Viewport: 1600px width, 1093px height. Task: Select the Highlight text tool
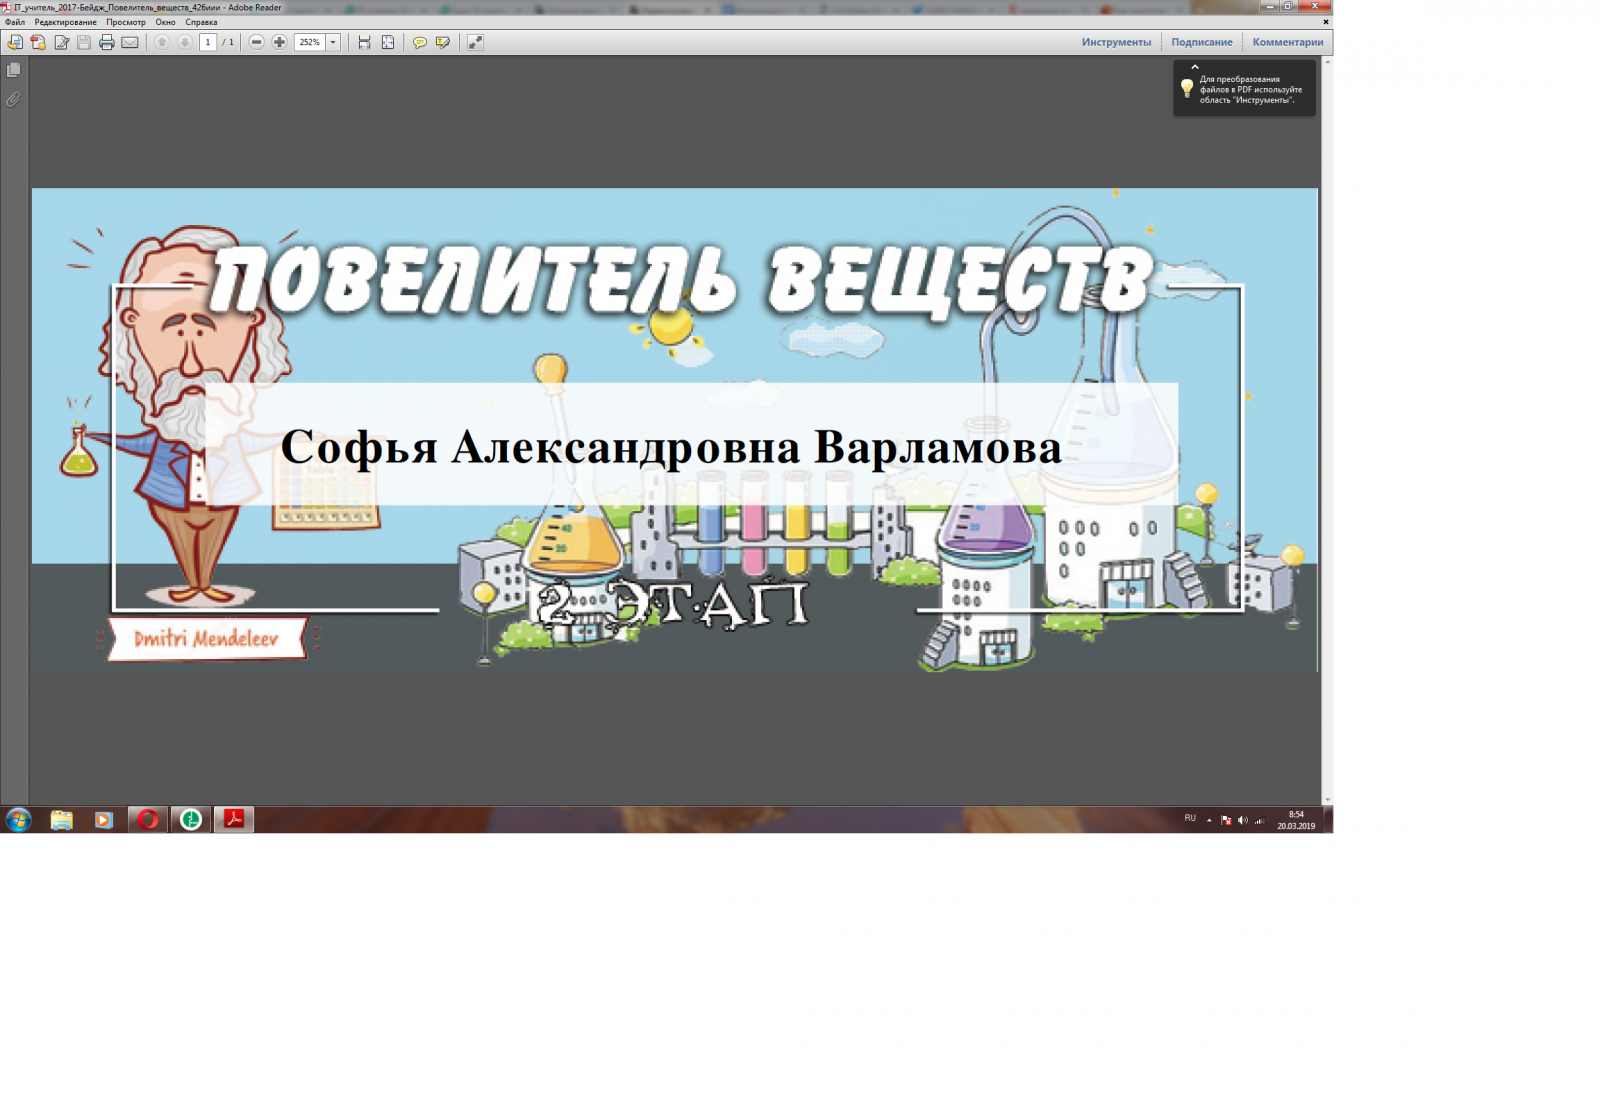point(443,42)
